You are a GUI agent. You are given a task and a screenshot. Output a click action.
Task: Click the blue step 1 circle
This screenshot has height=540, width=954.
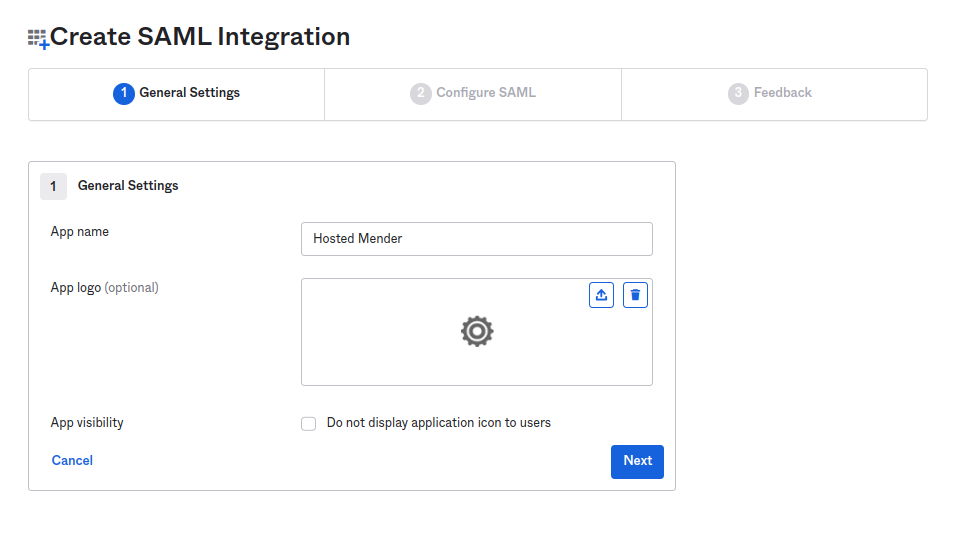click(x=123, y=94)
